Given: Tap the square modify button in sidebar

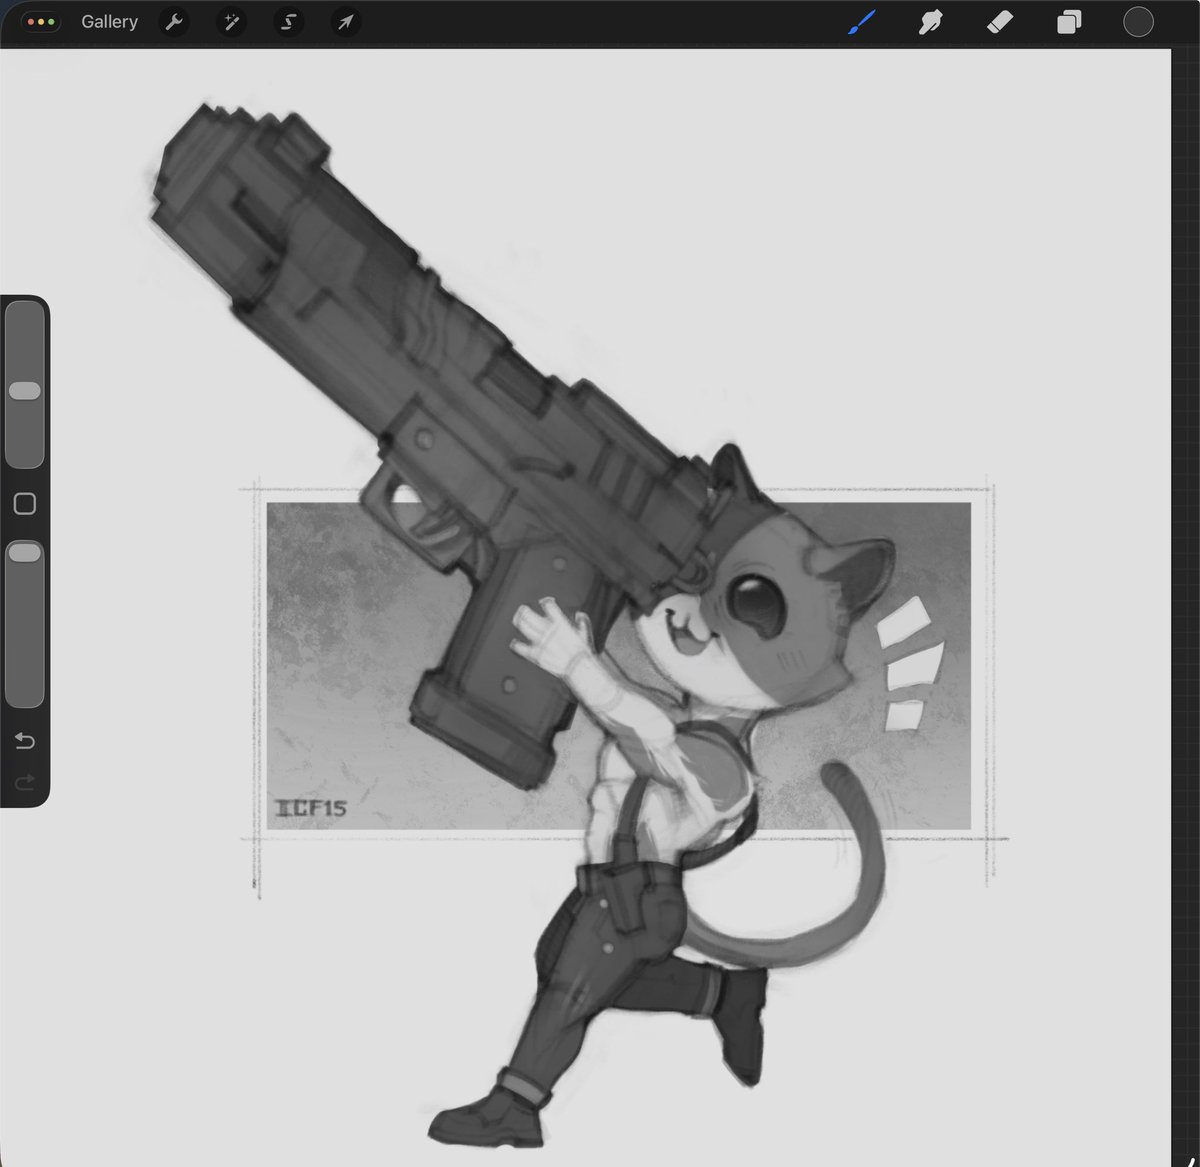Looking at the screenshot, I should [x=25, y=504].
